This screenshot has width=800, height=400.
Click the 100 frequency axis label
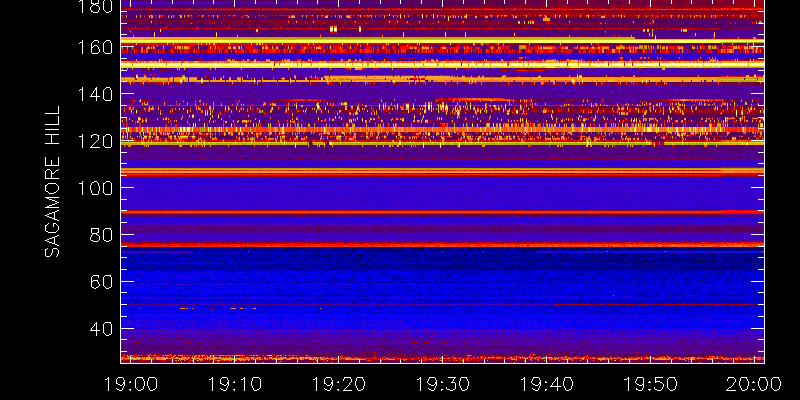point(96,188)
